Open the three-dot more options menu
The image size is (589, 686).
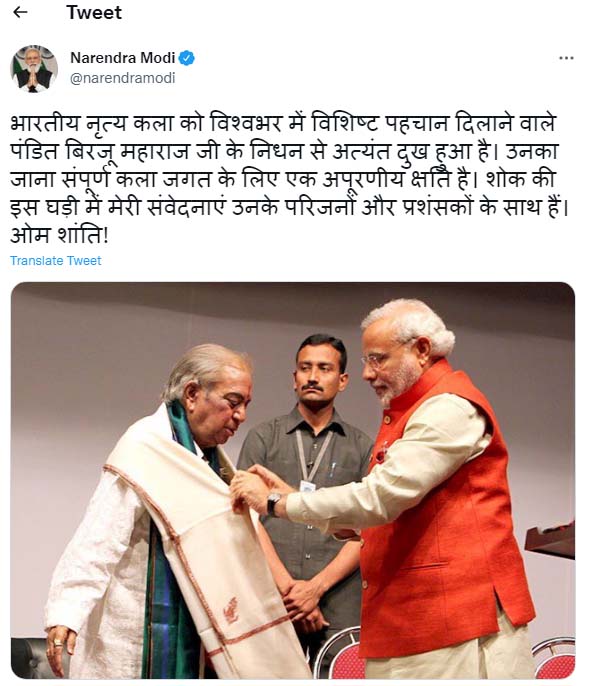point(566,58)
